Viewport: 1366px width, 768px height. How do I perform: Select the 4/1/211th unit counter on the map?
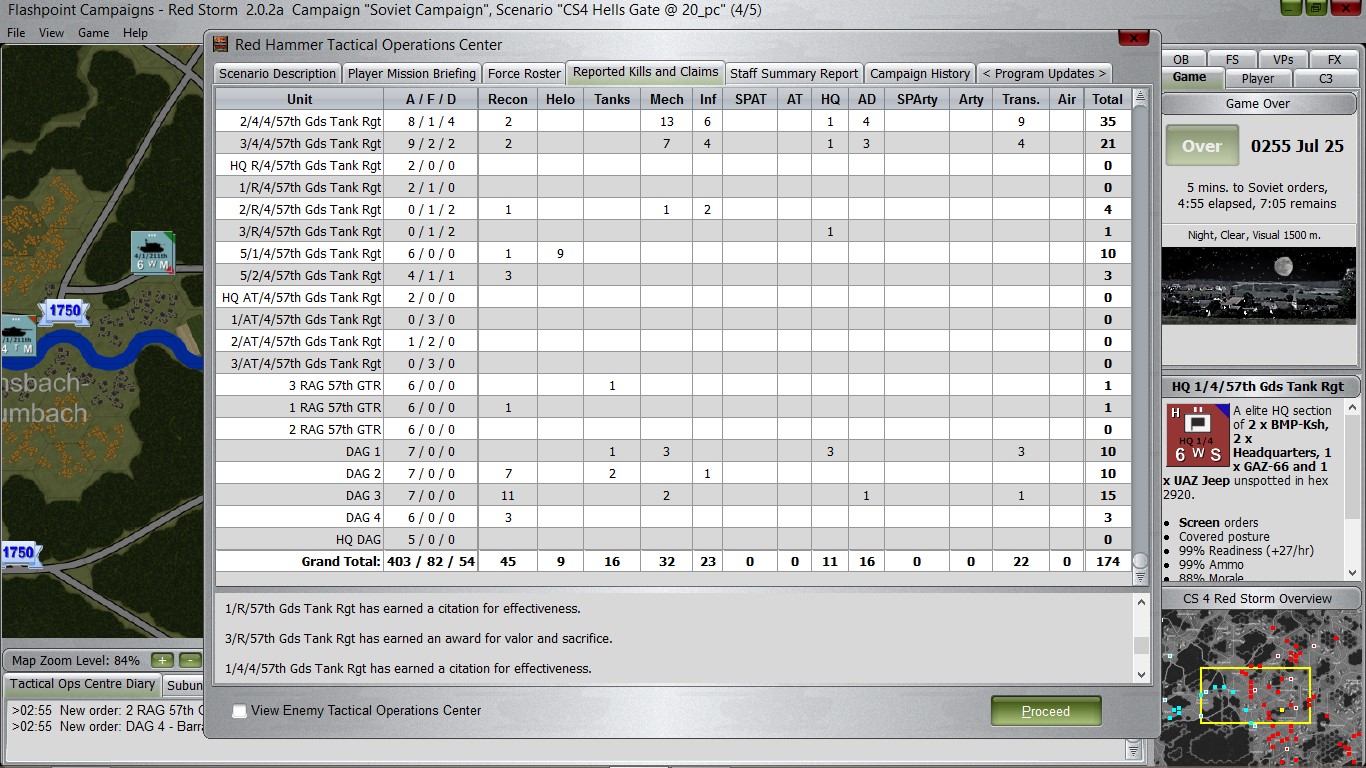(x=153, y=252)
